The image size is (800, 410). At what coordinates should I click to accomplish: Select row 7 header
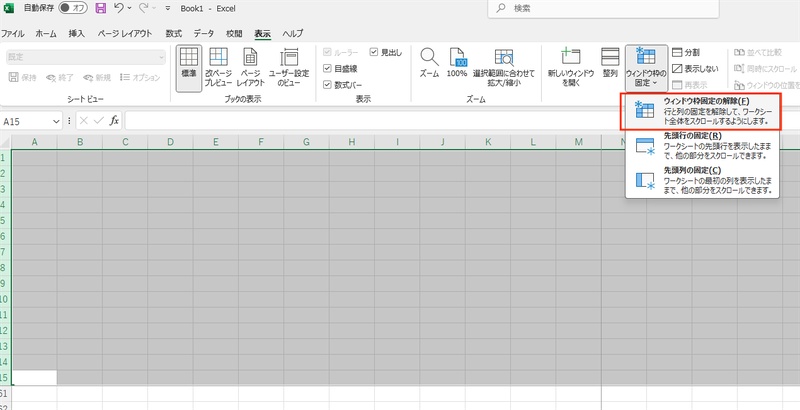point(5,252)
